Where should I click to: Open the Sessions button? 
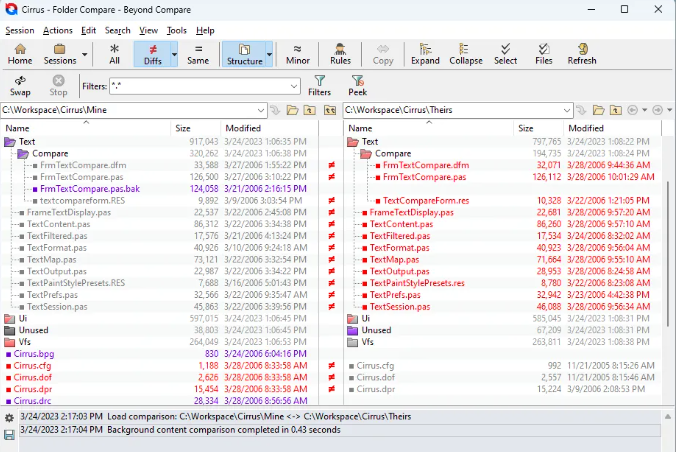(60, 54)
